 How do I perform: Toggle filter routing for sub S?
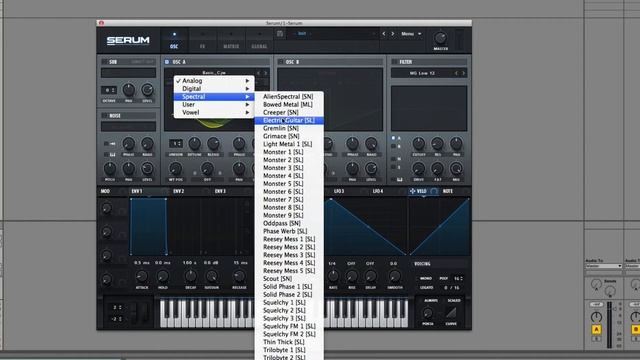pyautogui.click(x=393, y=167)
